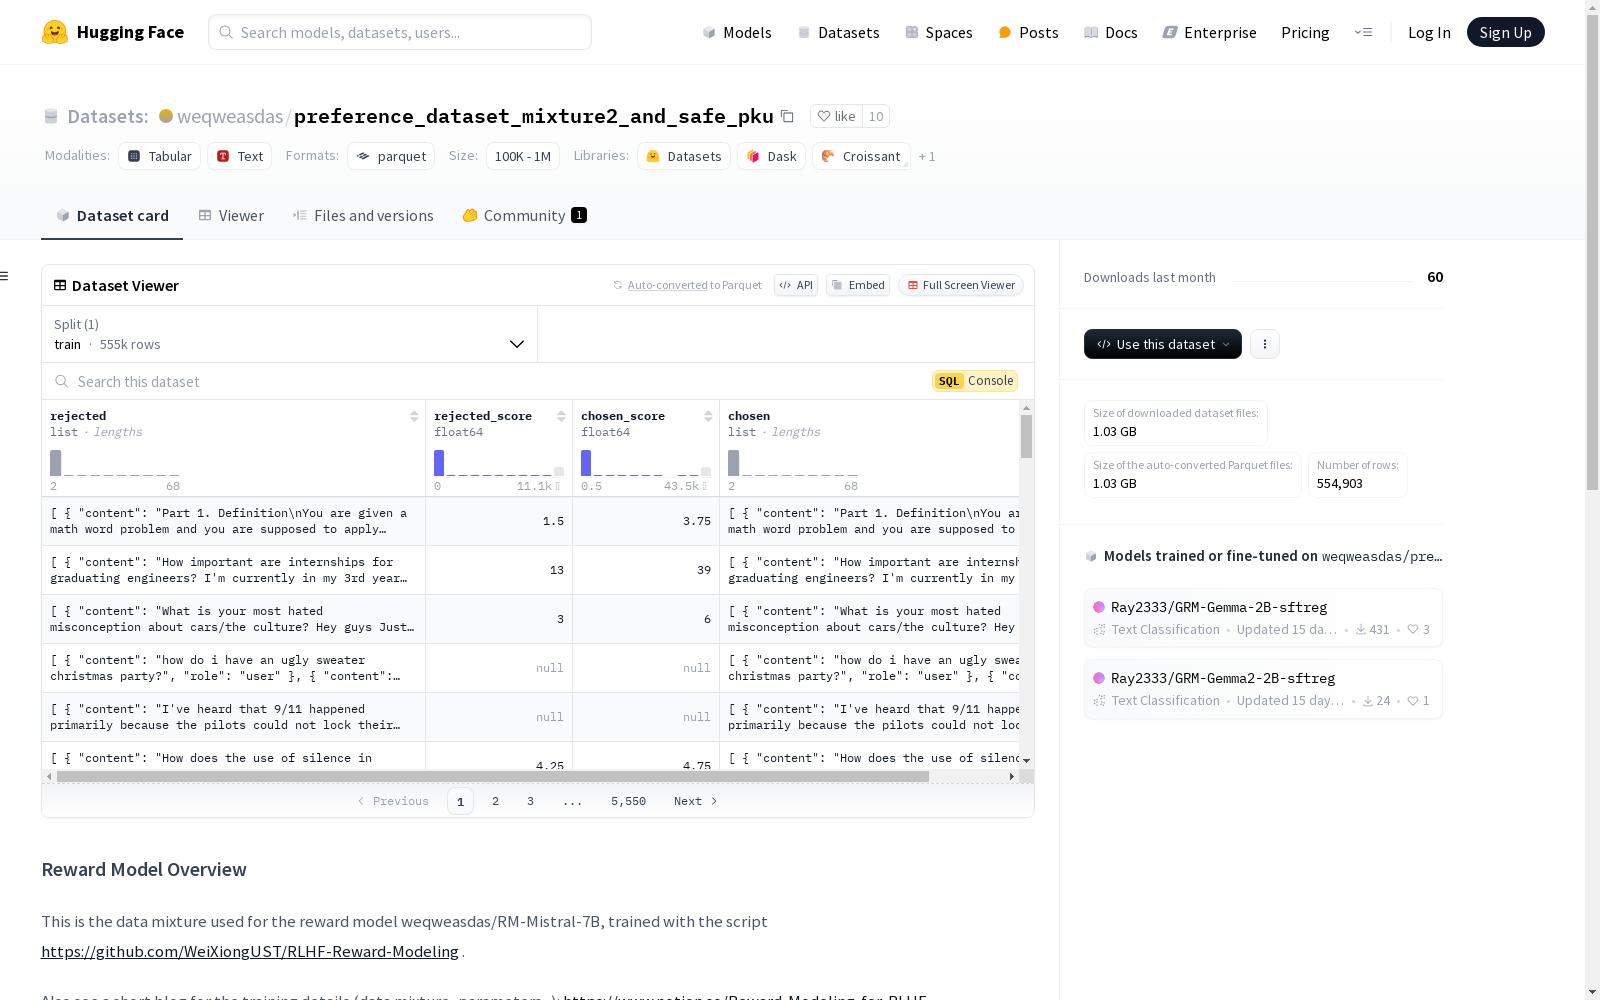The height and width of the screenshot is (1000, 1600).
Task: Open the SQL Console
Action: pyautogui.click(x=975, y=381)
